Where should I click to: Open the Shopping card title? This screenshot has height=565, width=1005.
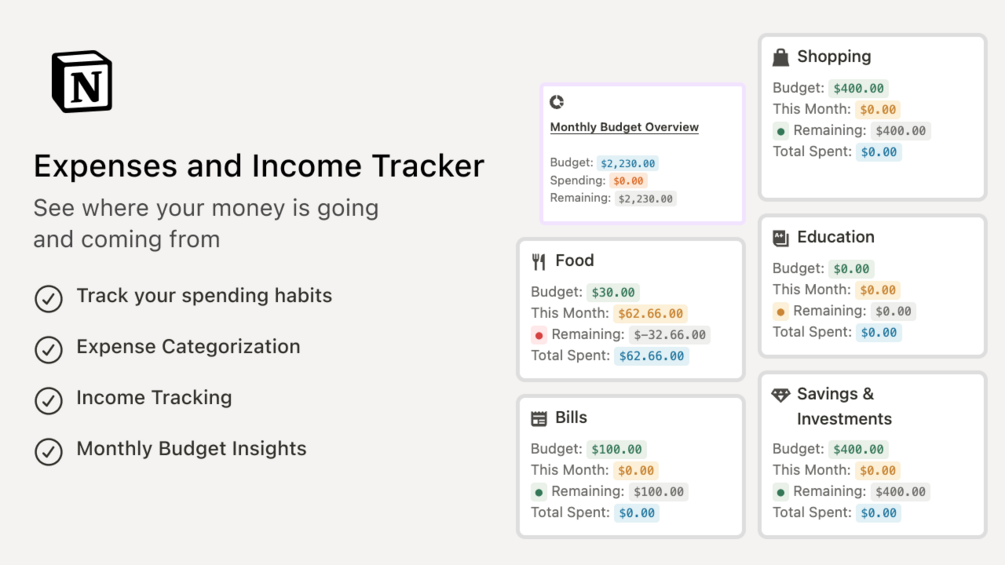[834, 57]
